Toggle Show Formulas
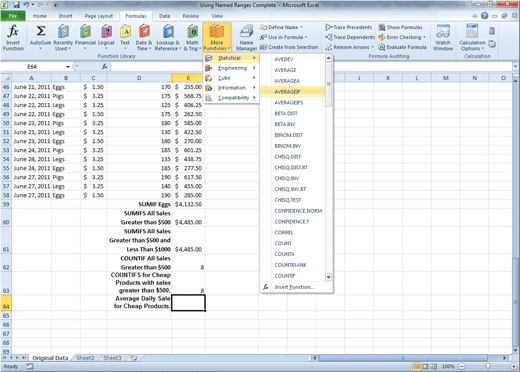 [400, 27]
